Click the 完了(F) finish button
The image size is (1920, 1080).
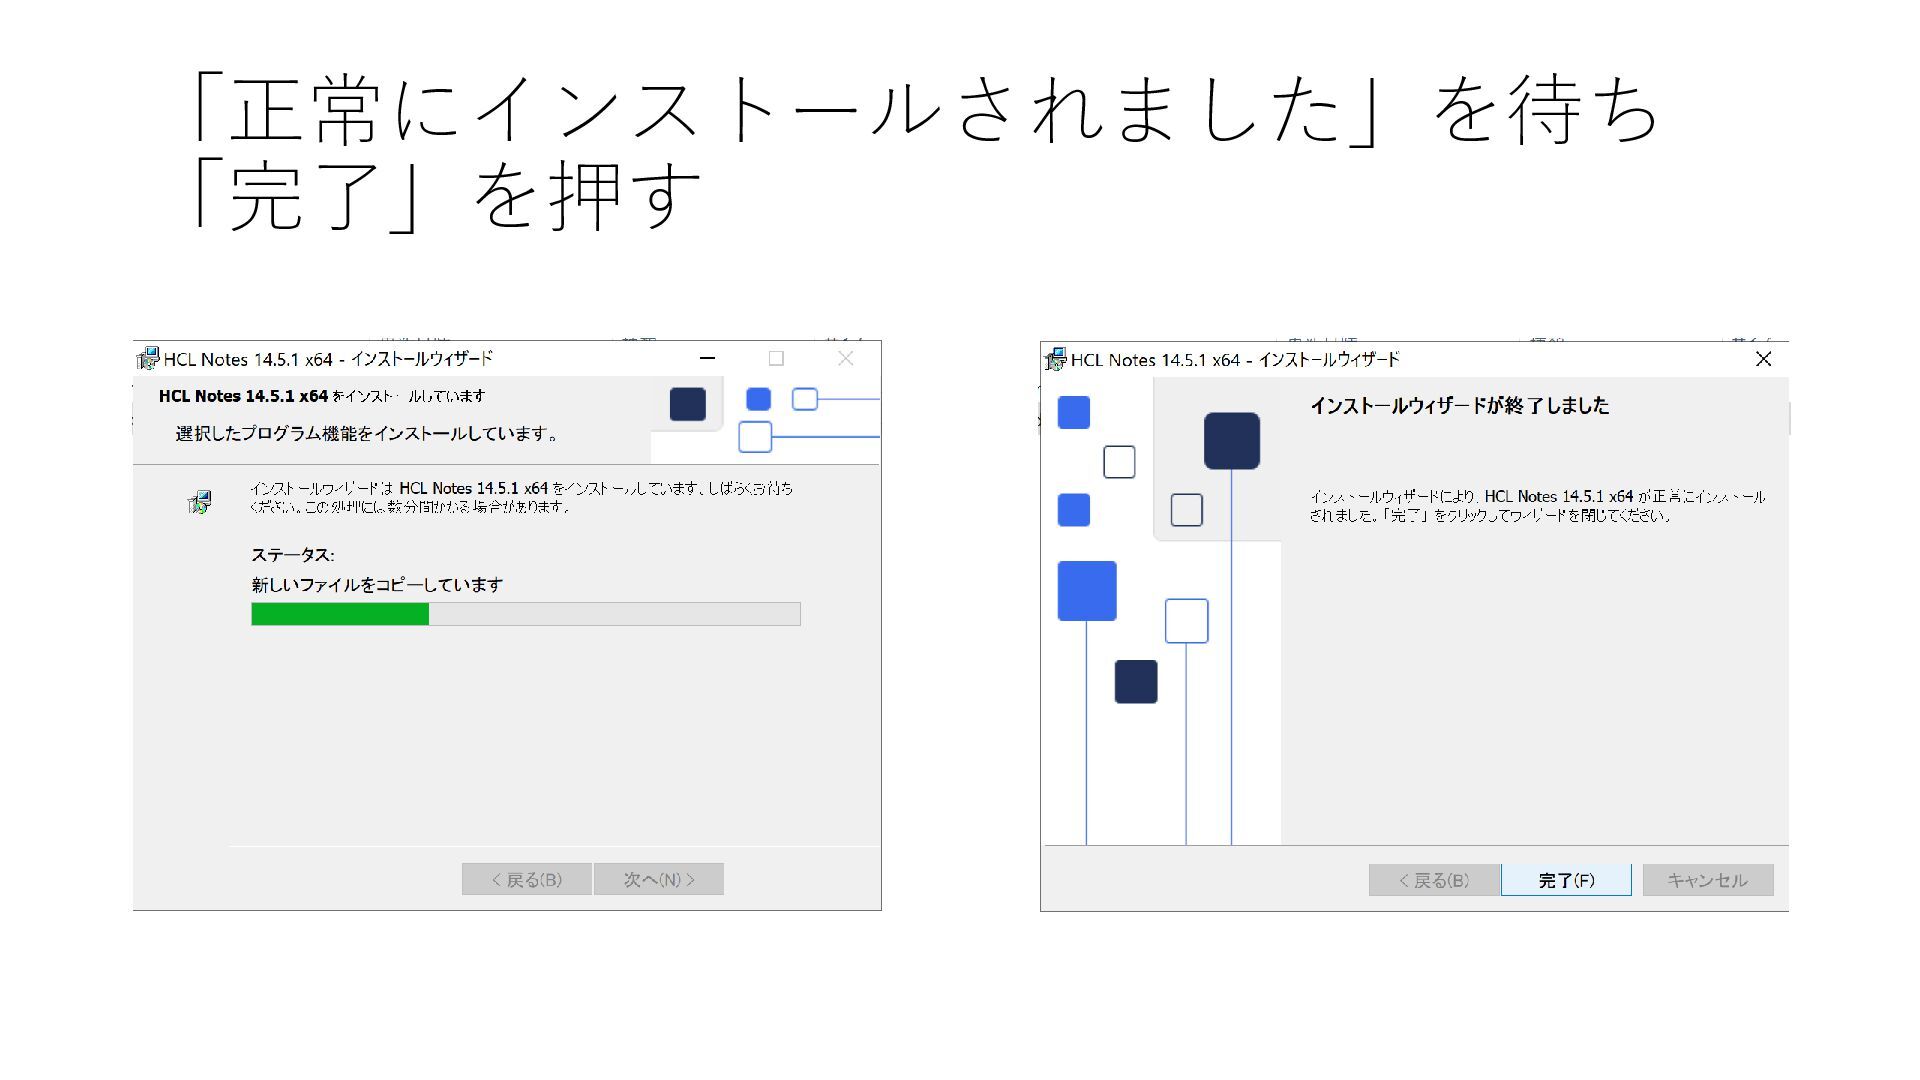[1566, 880]
